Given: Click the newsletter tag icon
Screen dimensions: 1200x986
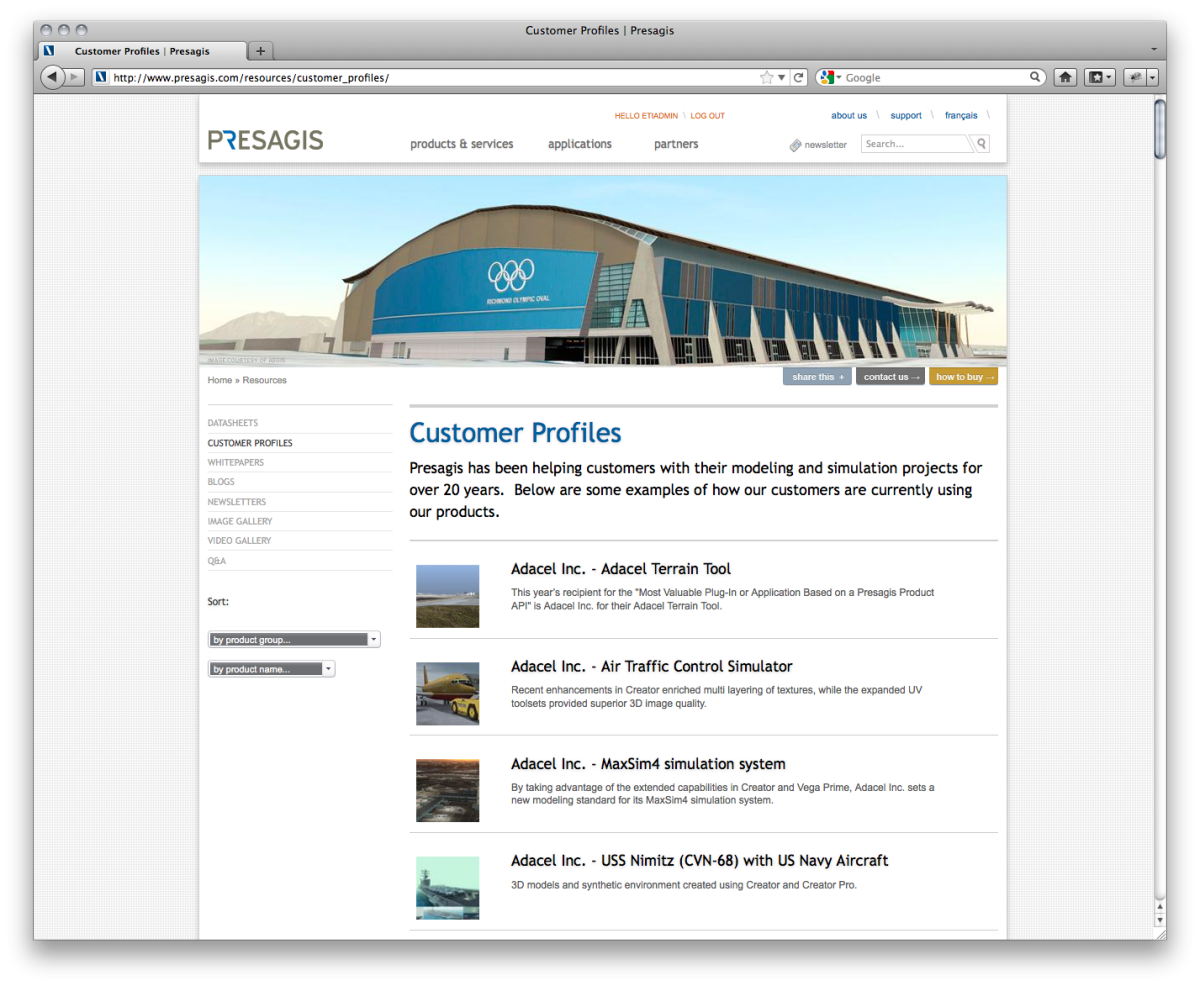Looking at the screenshot, I should click(795, 145).
